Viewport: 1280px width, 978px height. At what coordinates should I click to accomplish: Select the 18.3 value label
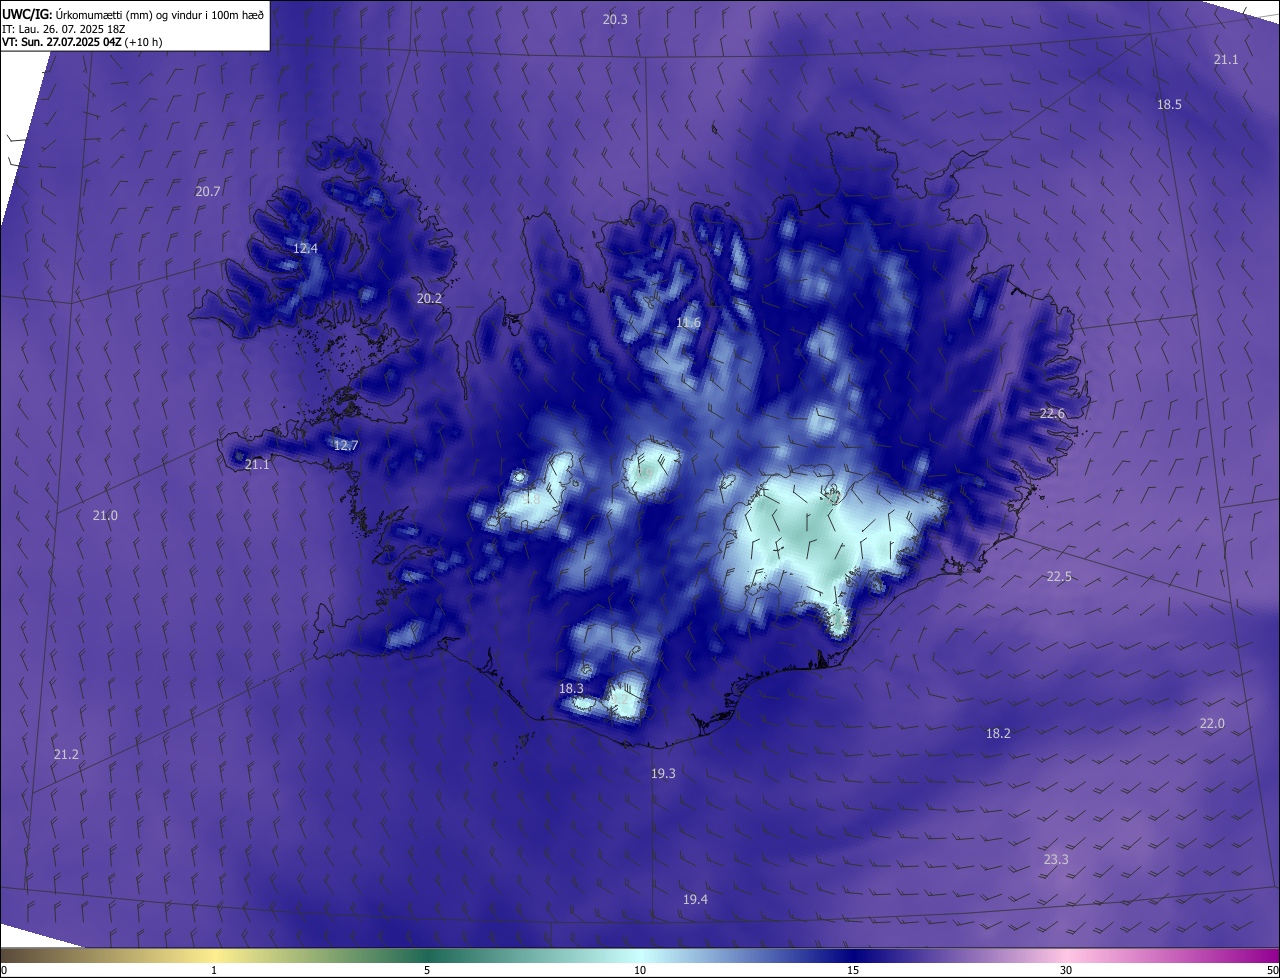pos(571,688)
